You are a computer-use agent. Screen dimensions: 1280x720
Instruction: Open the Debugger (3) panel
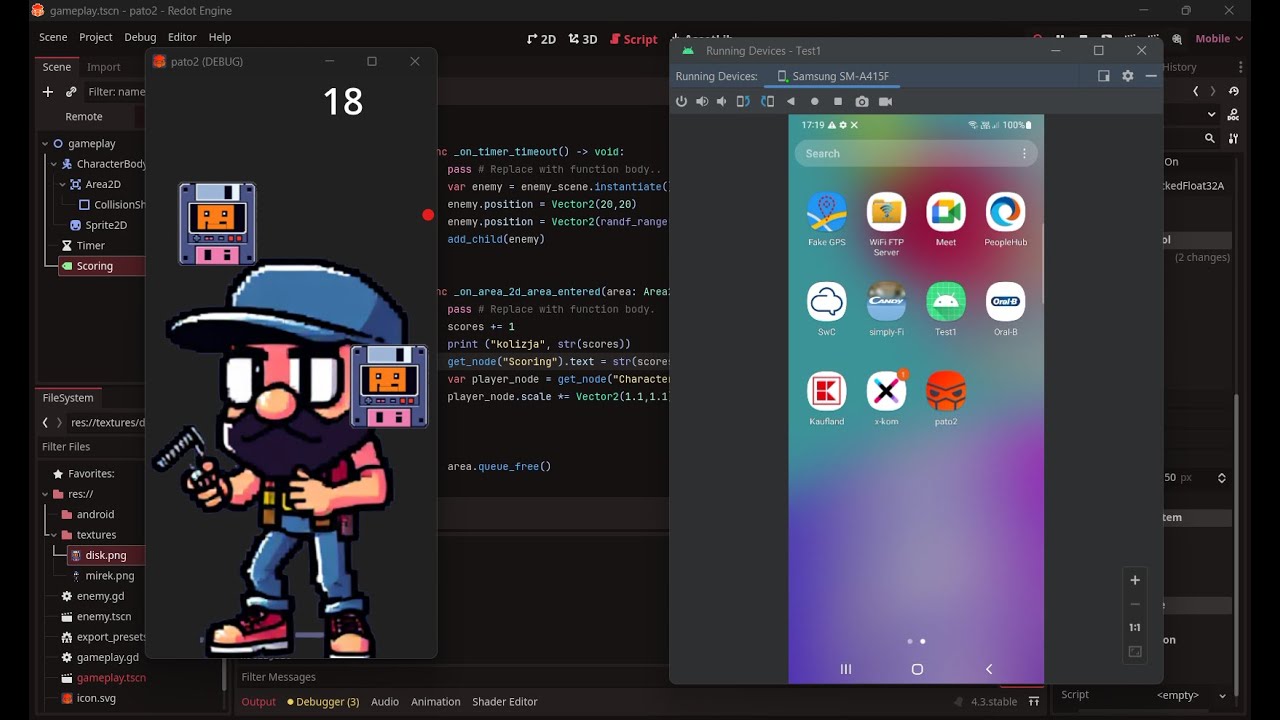tap(323, 702)
